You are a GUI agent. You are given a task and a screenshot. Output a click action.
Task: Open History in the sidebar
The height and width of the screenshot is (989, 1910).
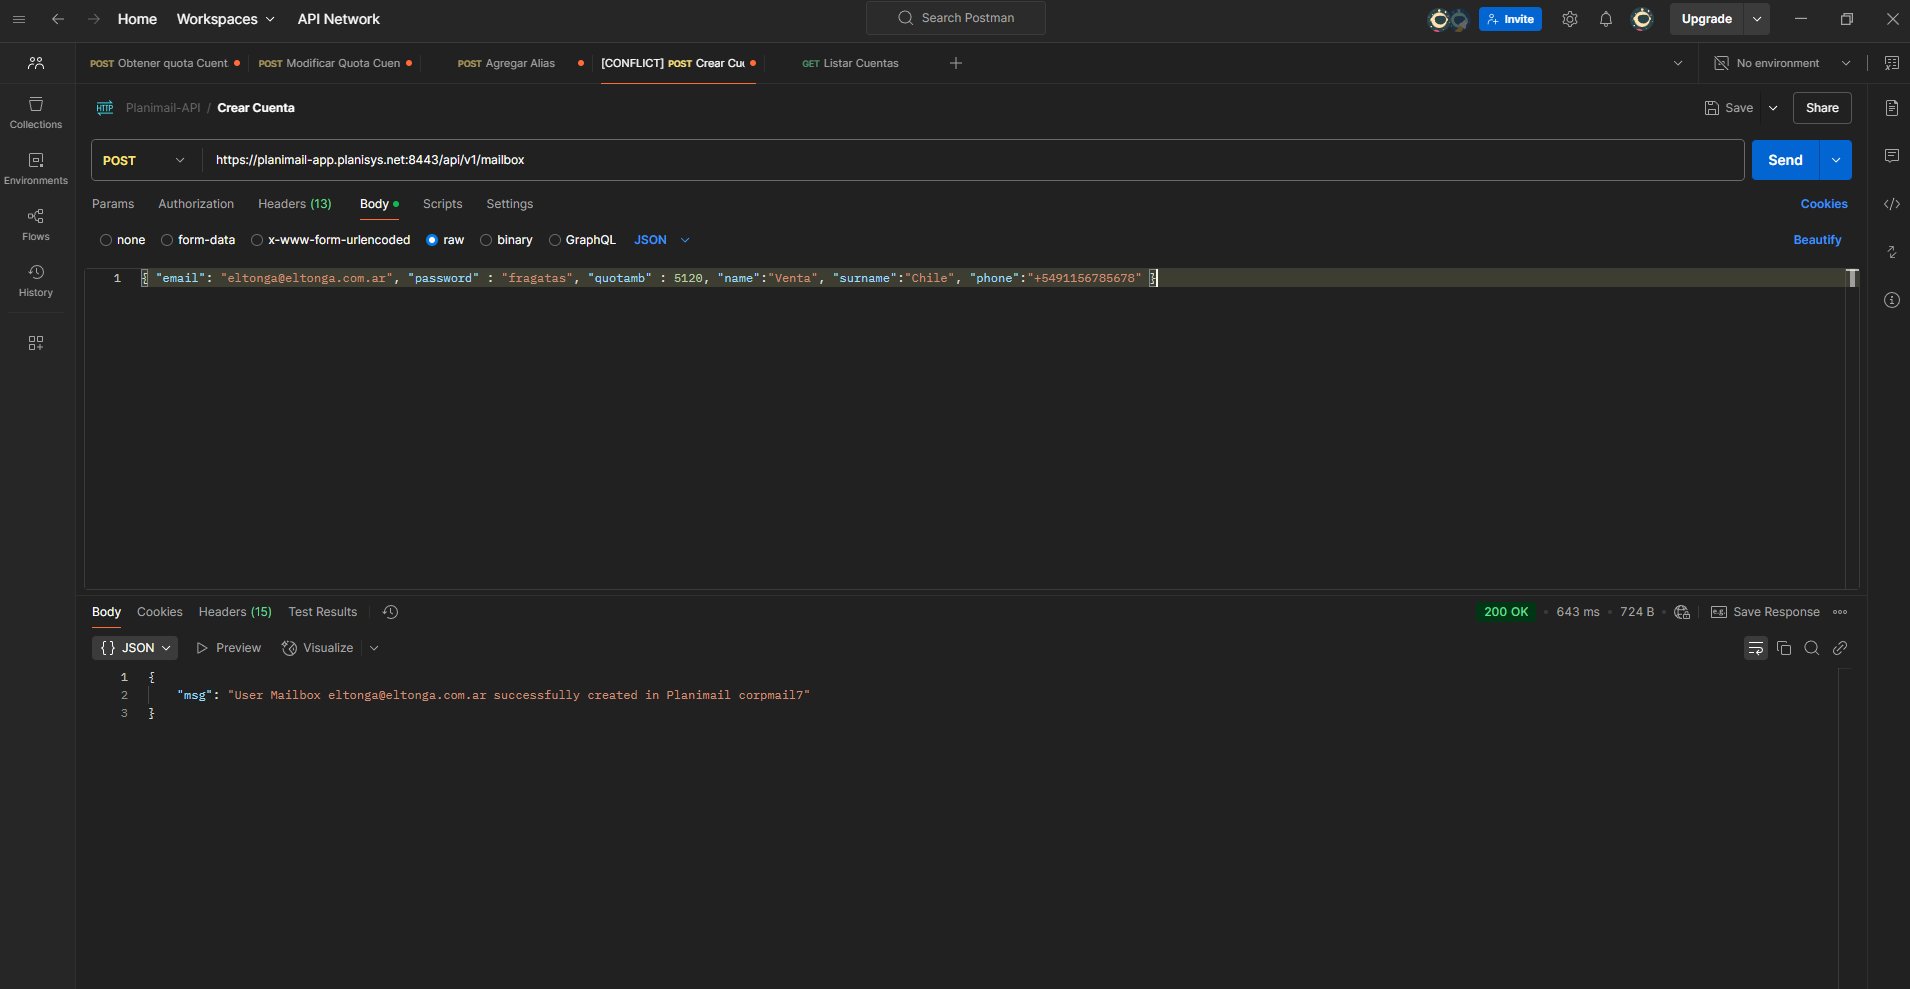point(36,281)
